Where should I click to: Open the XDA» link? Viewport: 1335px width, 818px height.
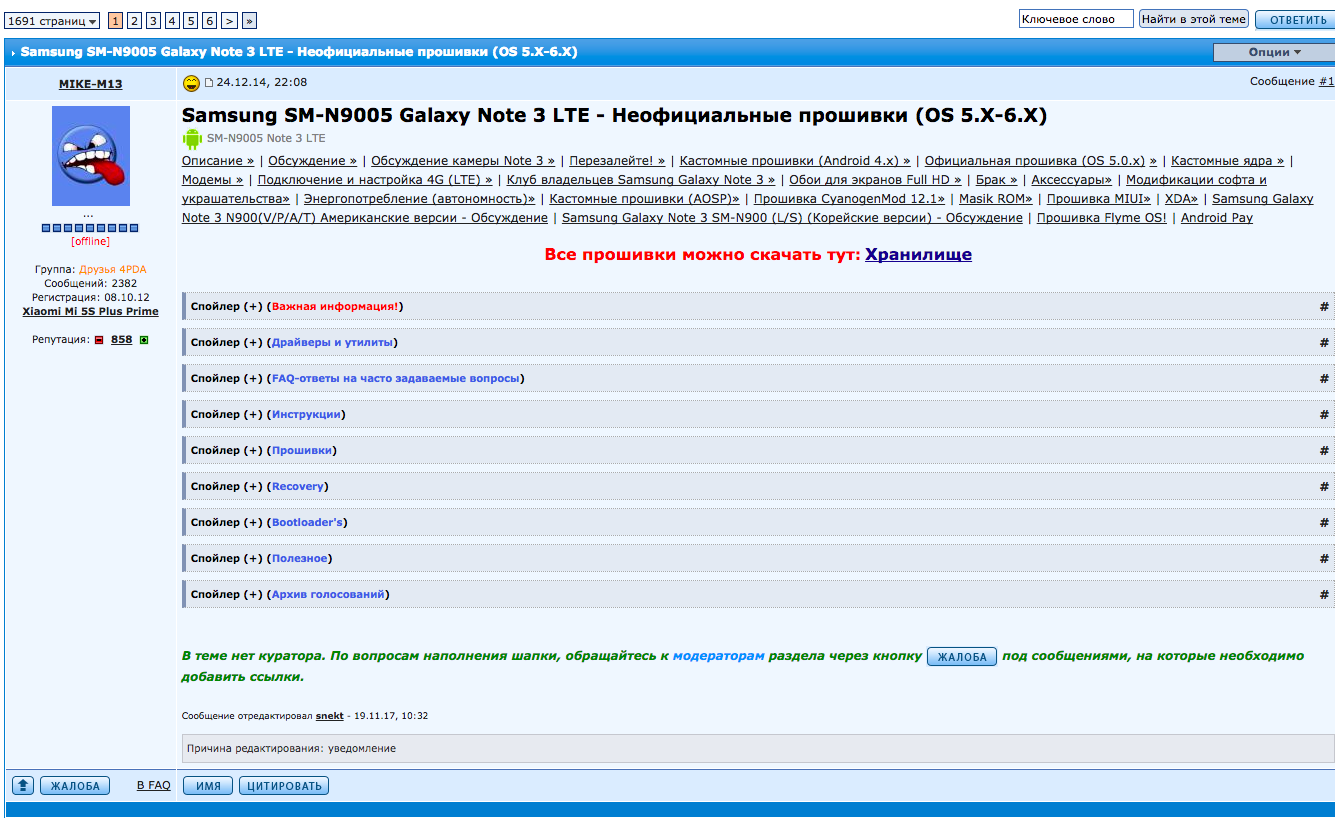click(1182, 199)
